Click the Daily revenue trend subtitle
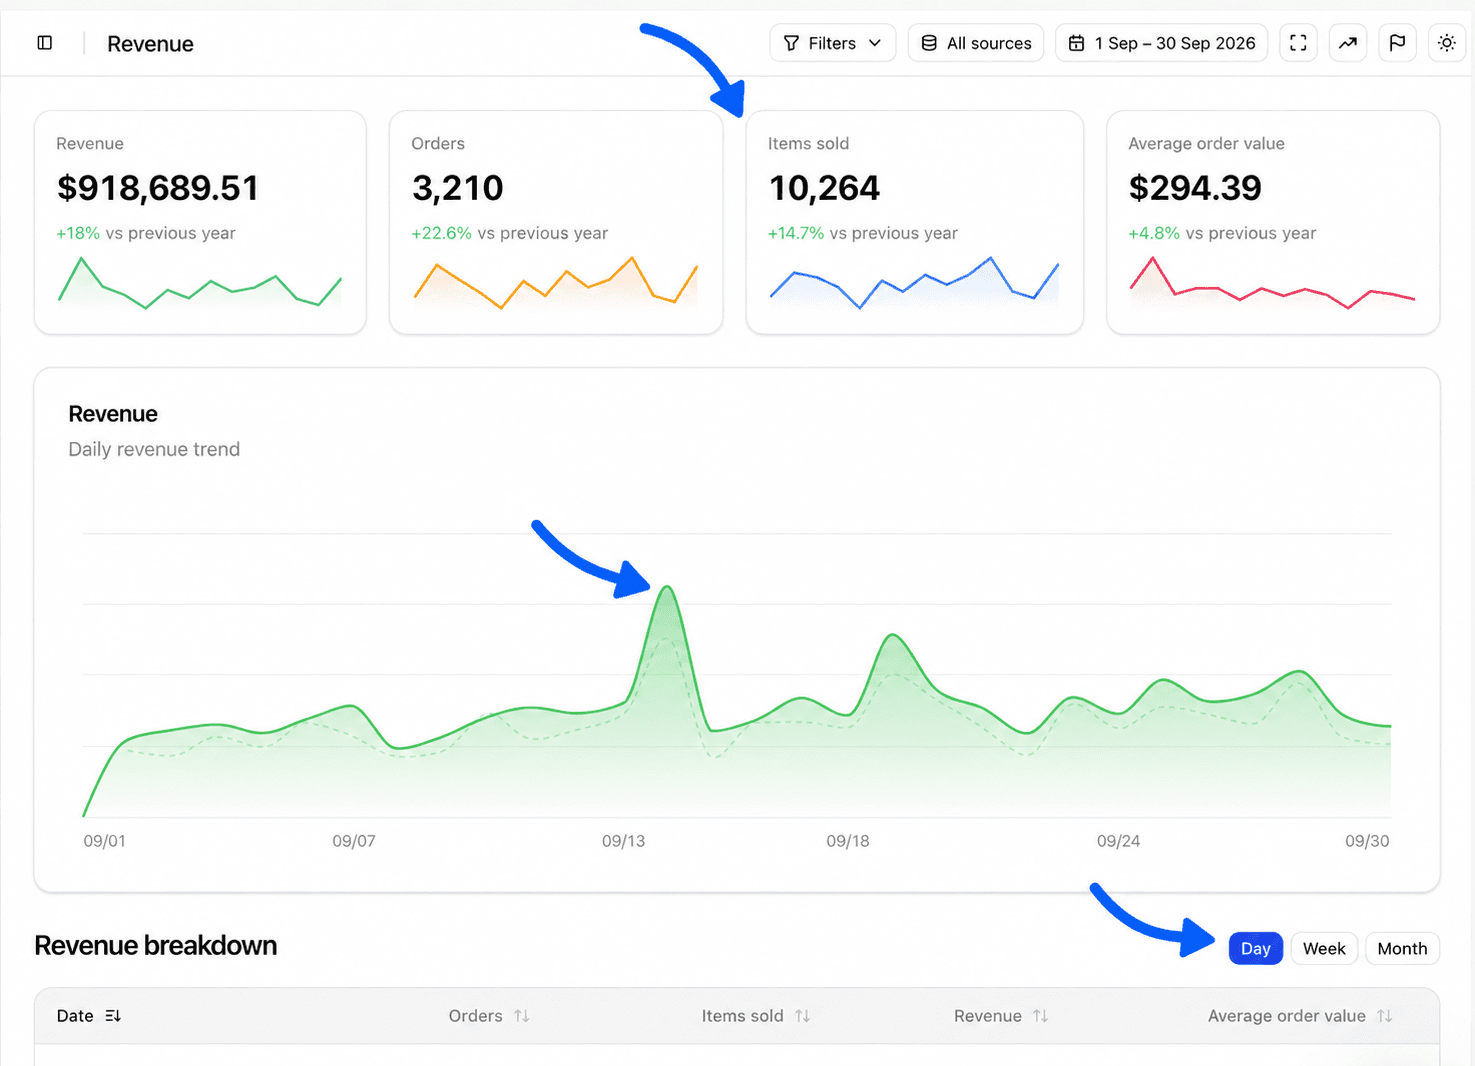Image resolution: width=1475 pixels, height=1066 pixels. (154, 449)
